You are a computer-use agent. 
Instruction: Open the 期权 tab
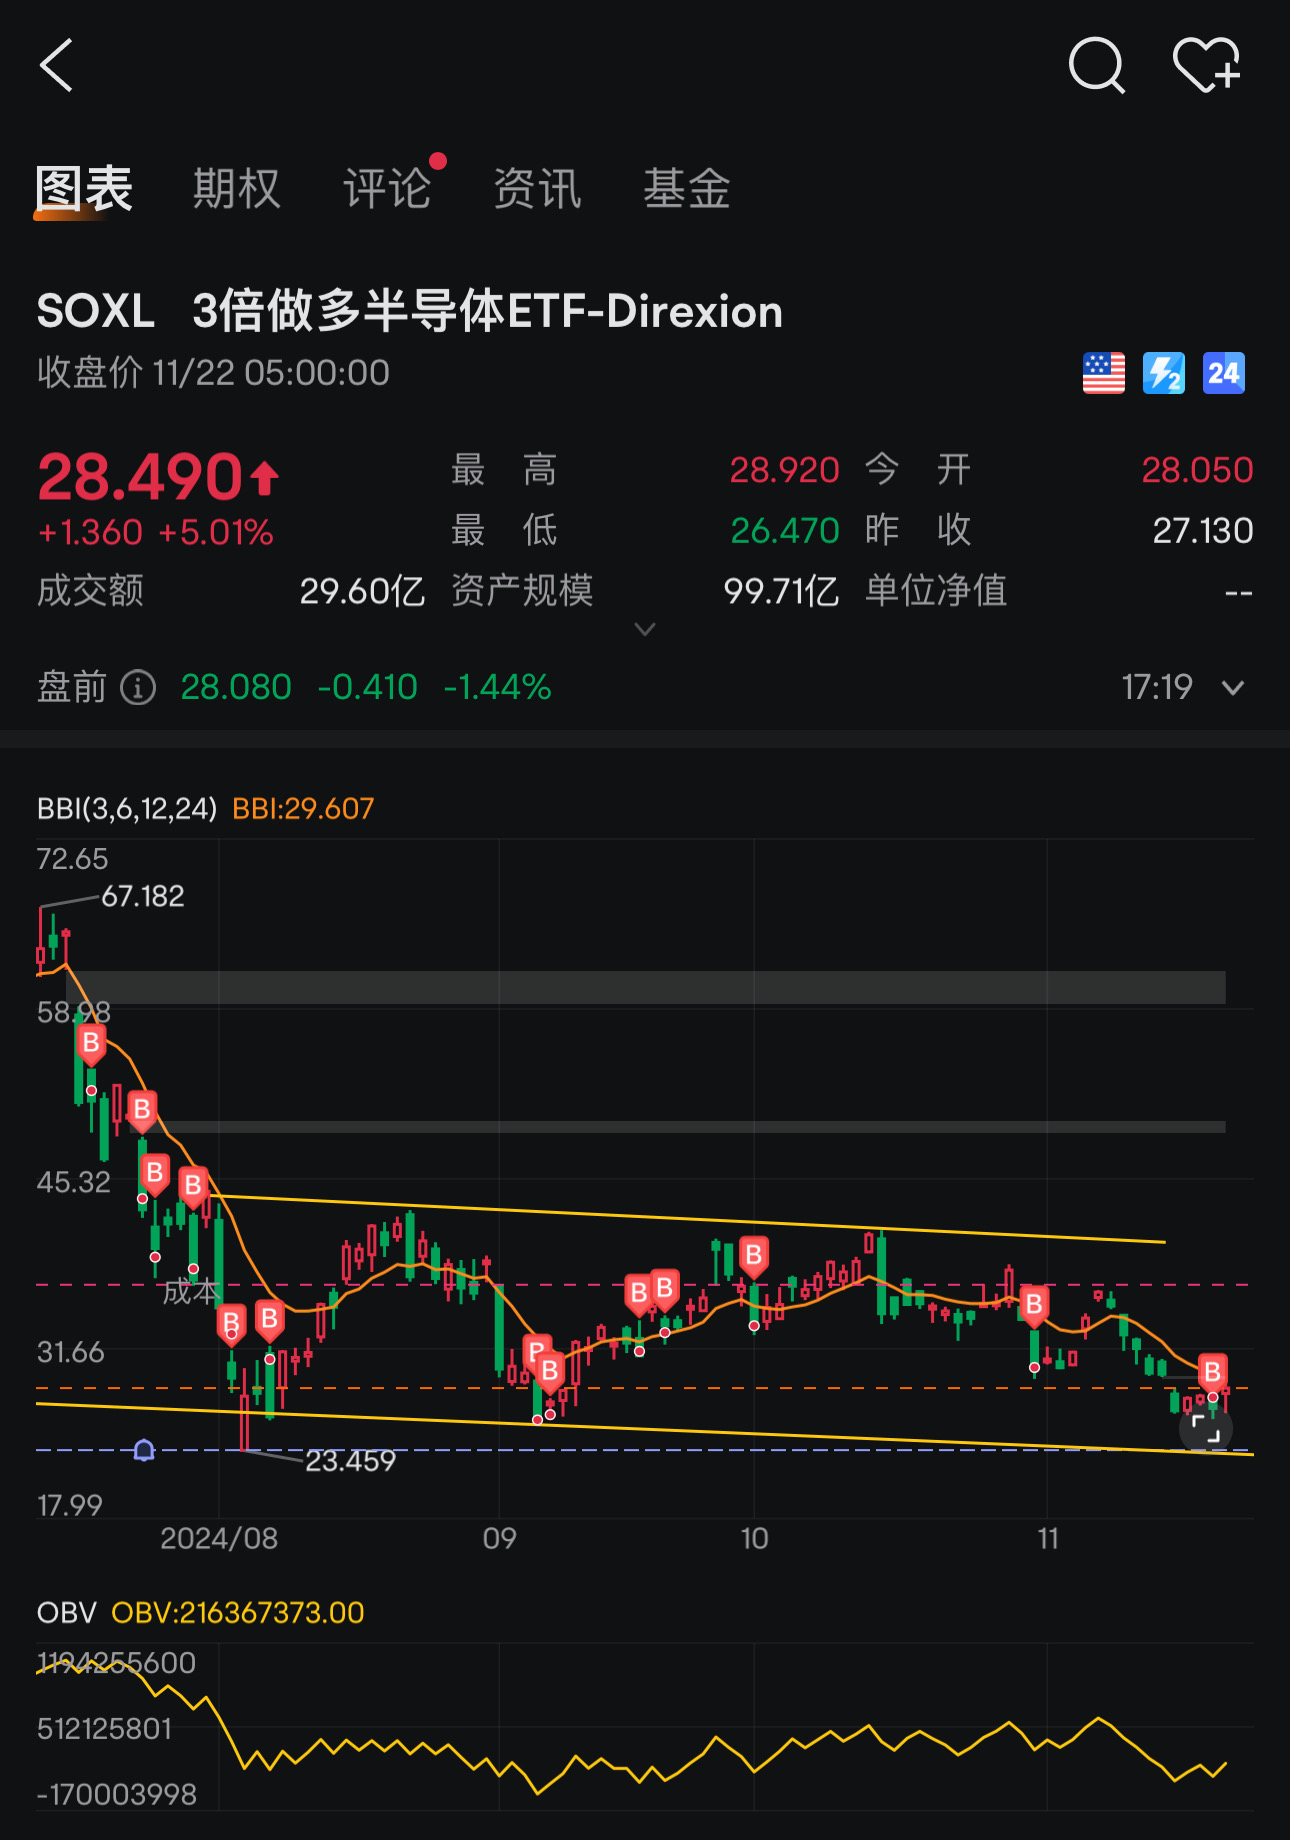pos(237,188)
